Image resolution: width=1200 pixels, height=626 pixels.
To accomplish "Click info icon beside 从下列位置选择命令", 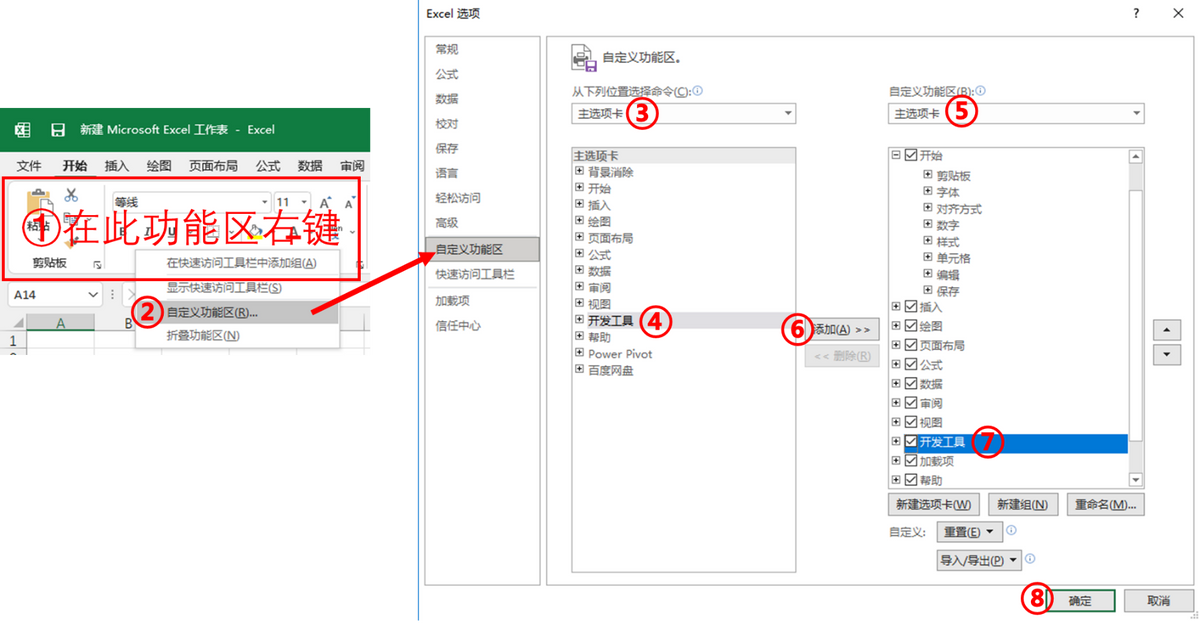I will click(x=697, y=90).
